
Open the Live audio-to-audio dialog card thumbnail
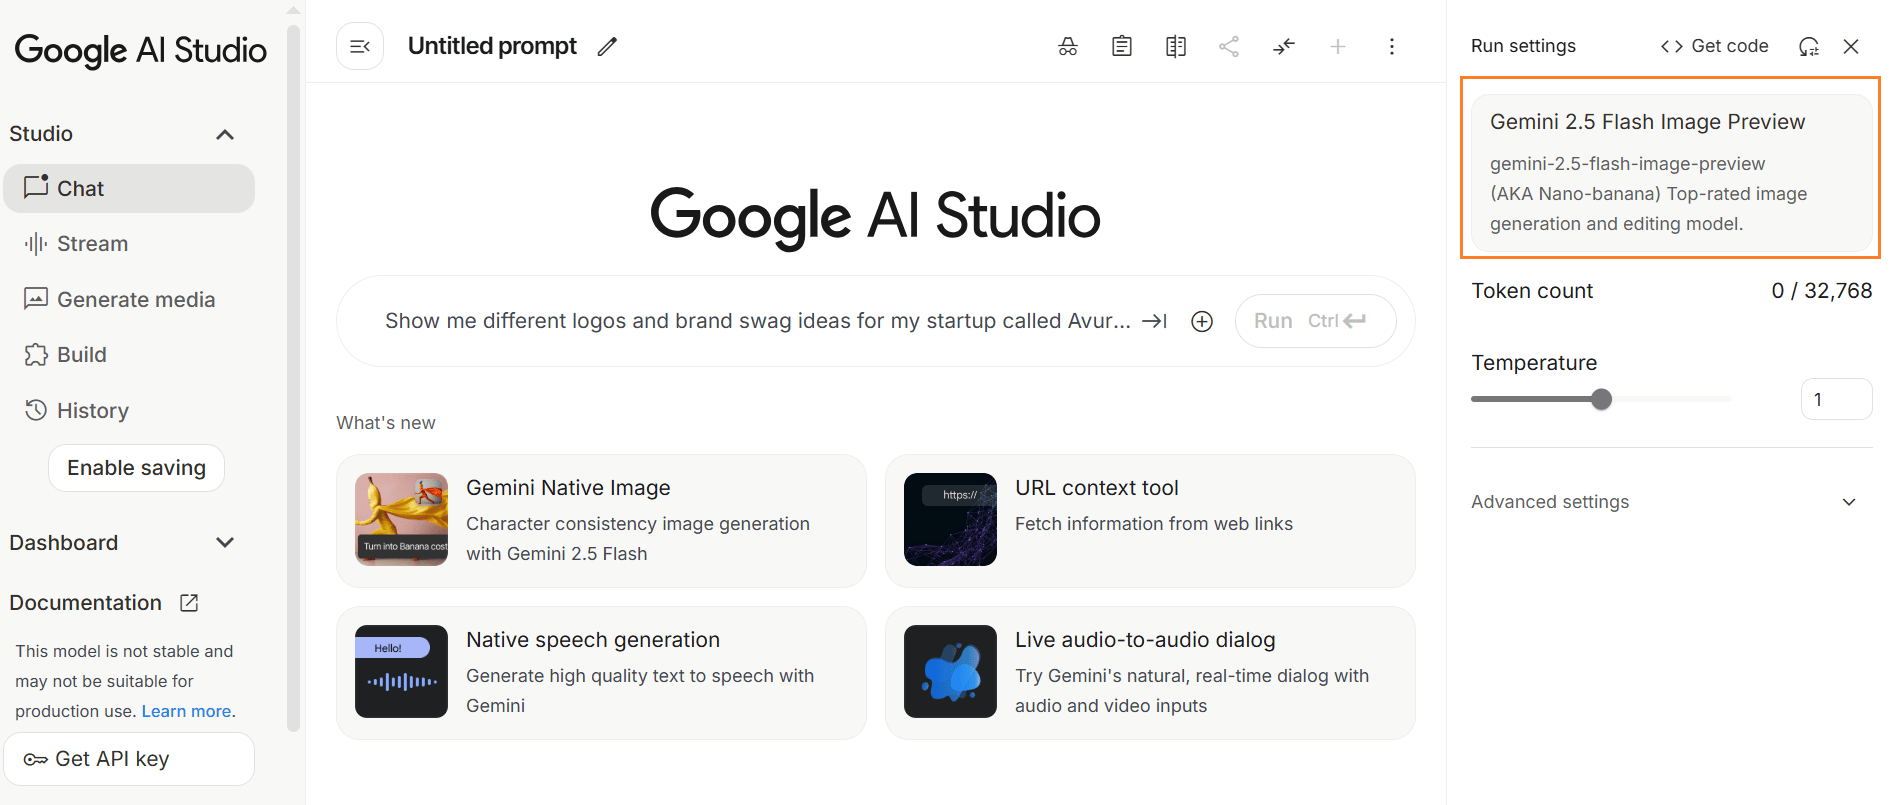[950, 671]
